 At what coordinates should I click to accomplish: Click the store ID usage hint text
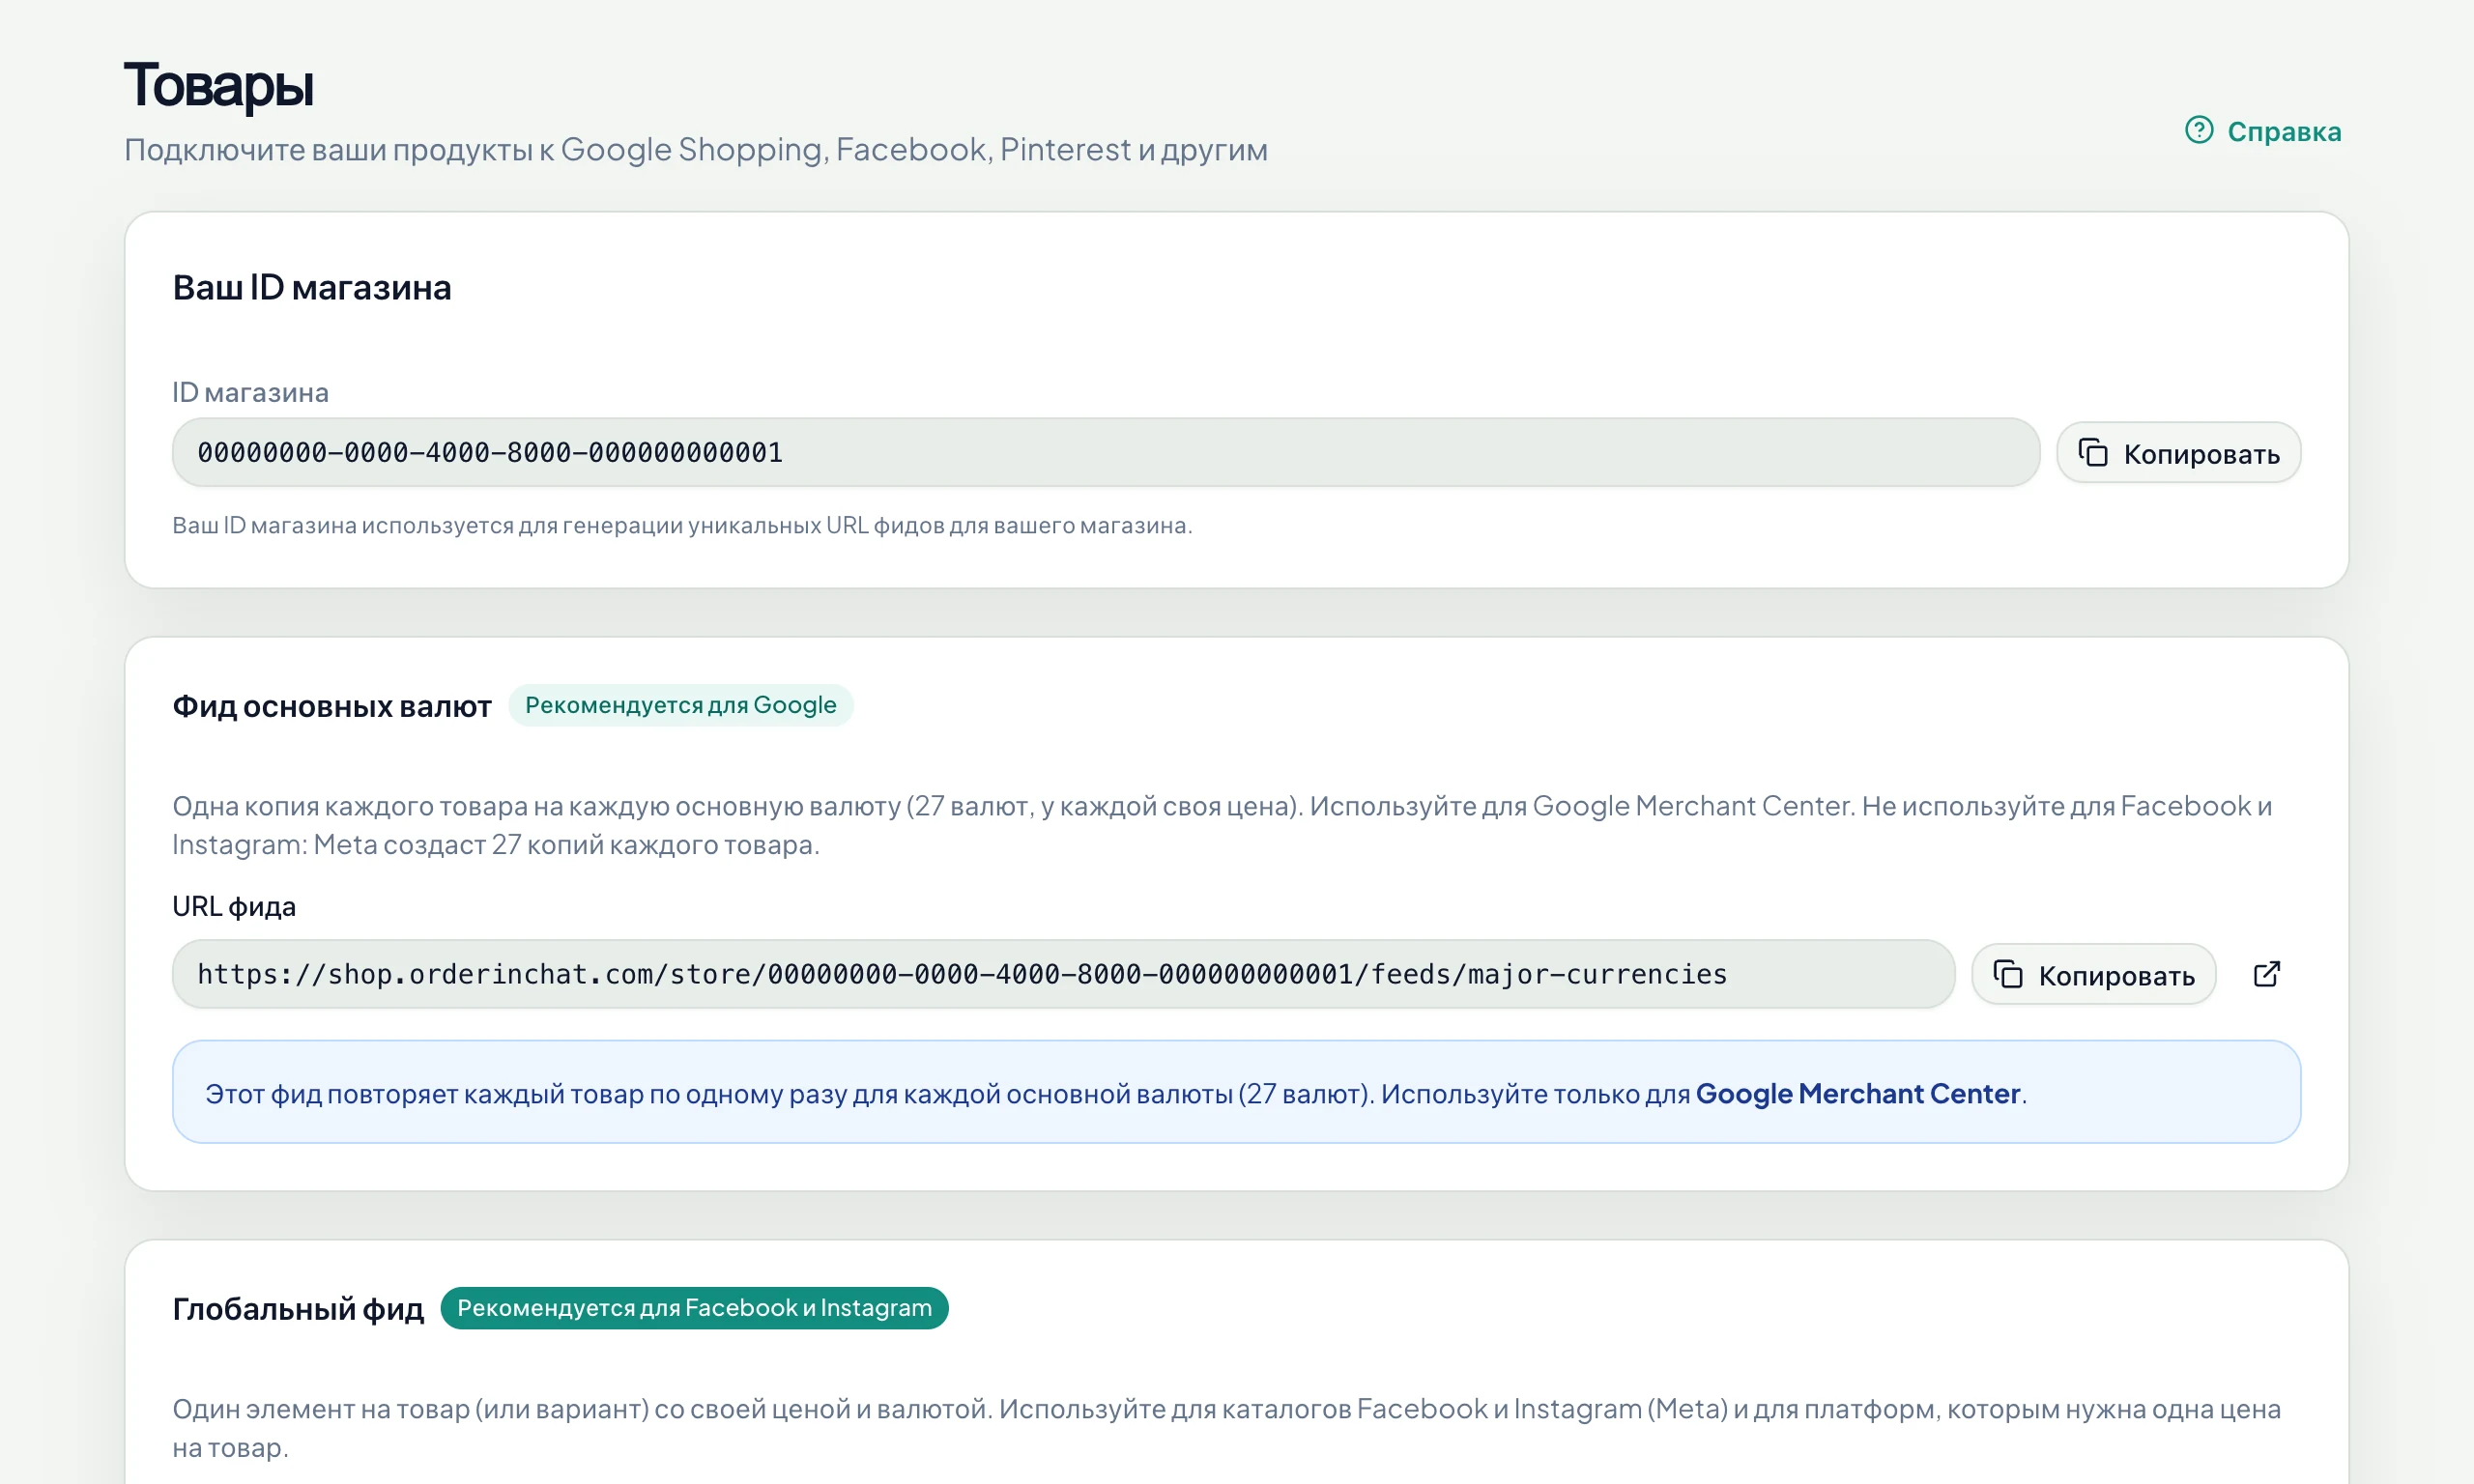coord(682,525)
